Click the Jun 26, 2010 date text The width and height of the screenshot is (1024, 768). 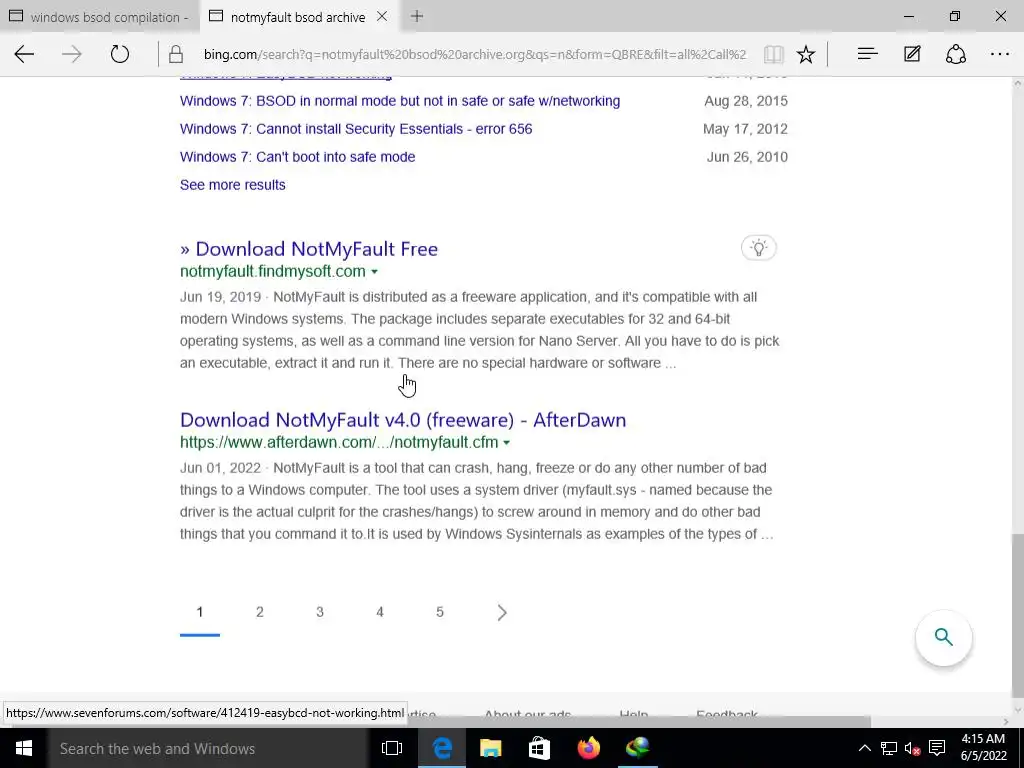747,157
